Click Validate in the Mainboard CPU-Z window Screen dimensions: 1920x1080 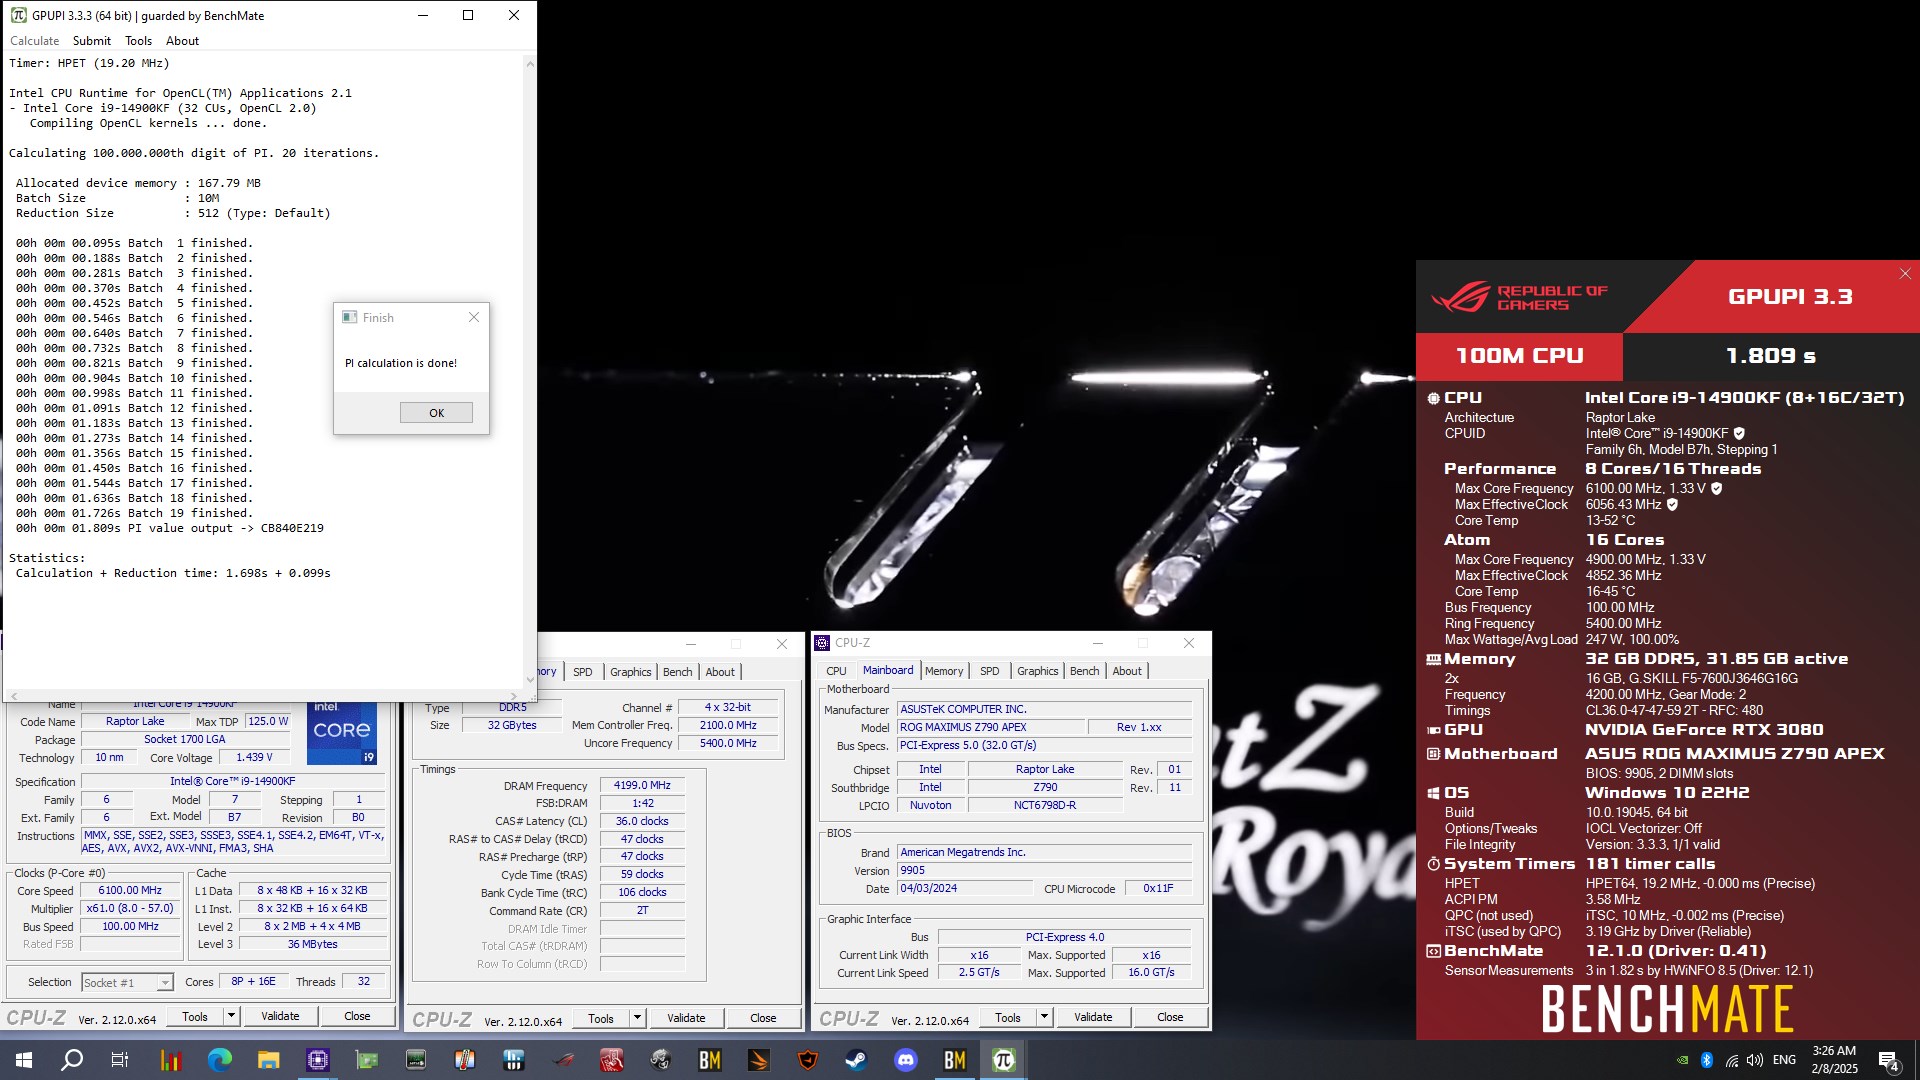[1093, 1017]
